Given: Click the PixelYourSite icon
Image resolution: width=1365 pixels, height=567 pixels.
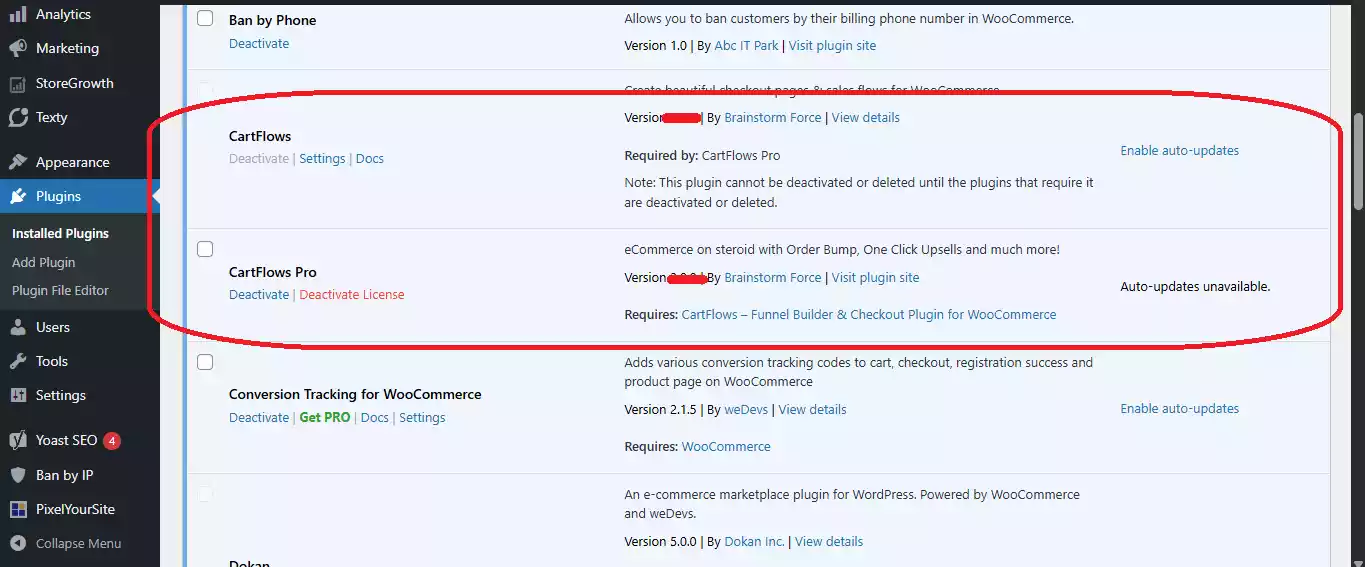Looking at the screenshot, I should tap(18, 509).
